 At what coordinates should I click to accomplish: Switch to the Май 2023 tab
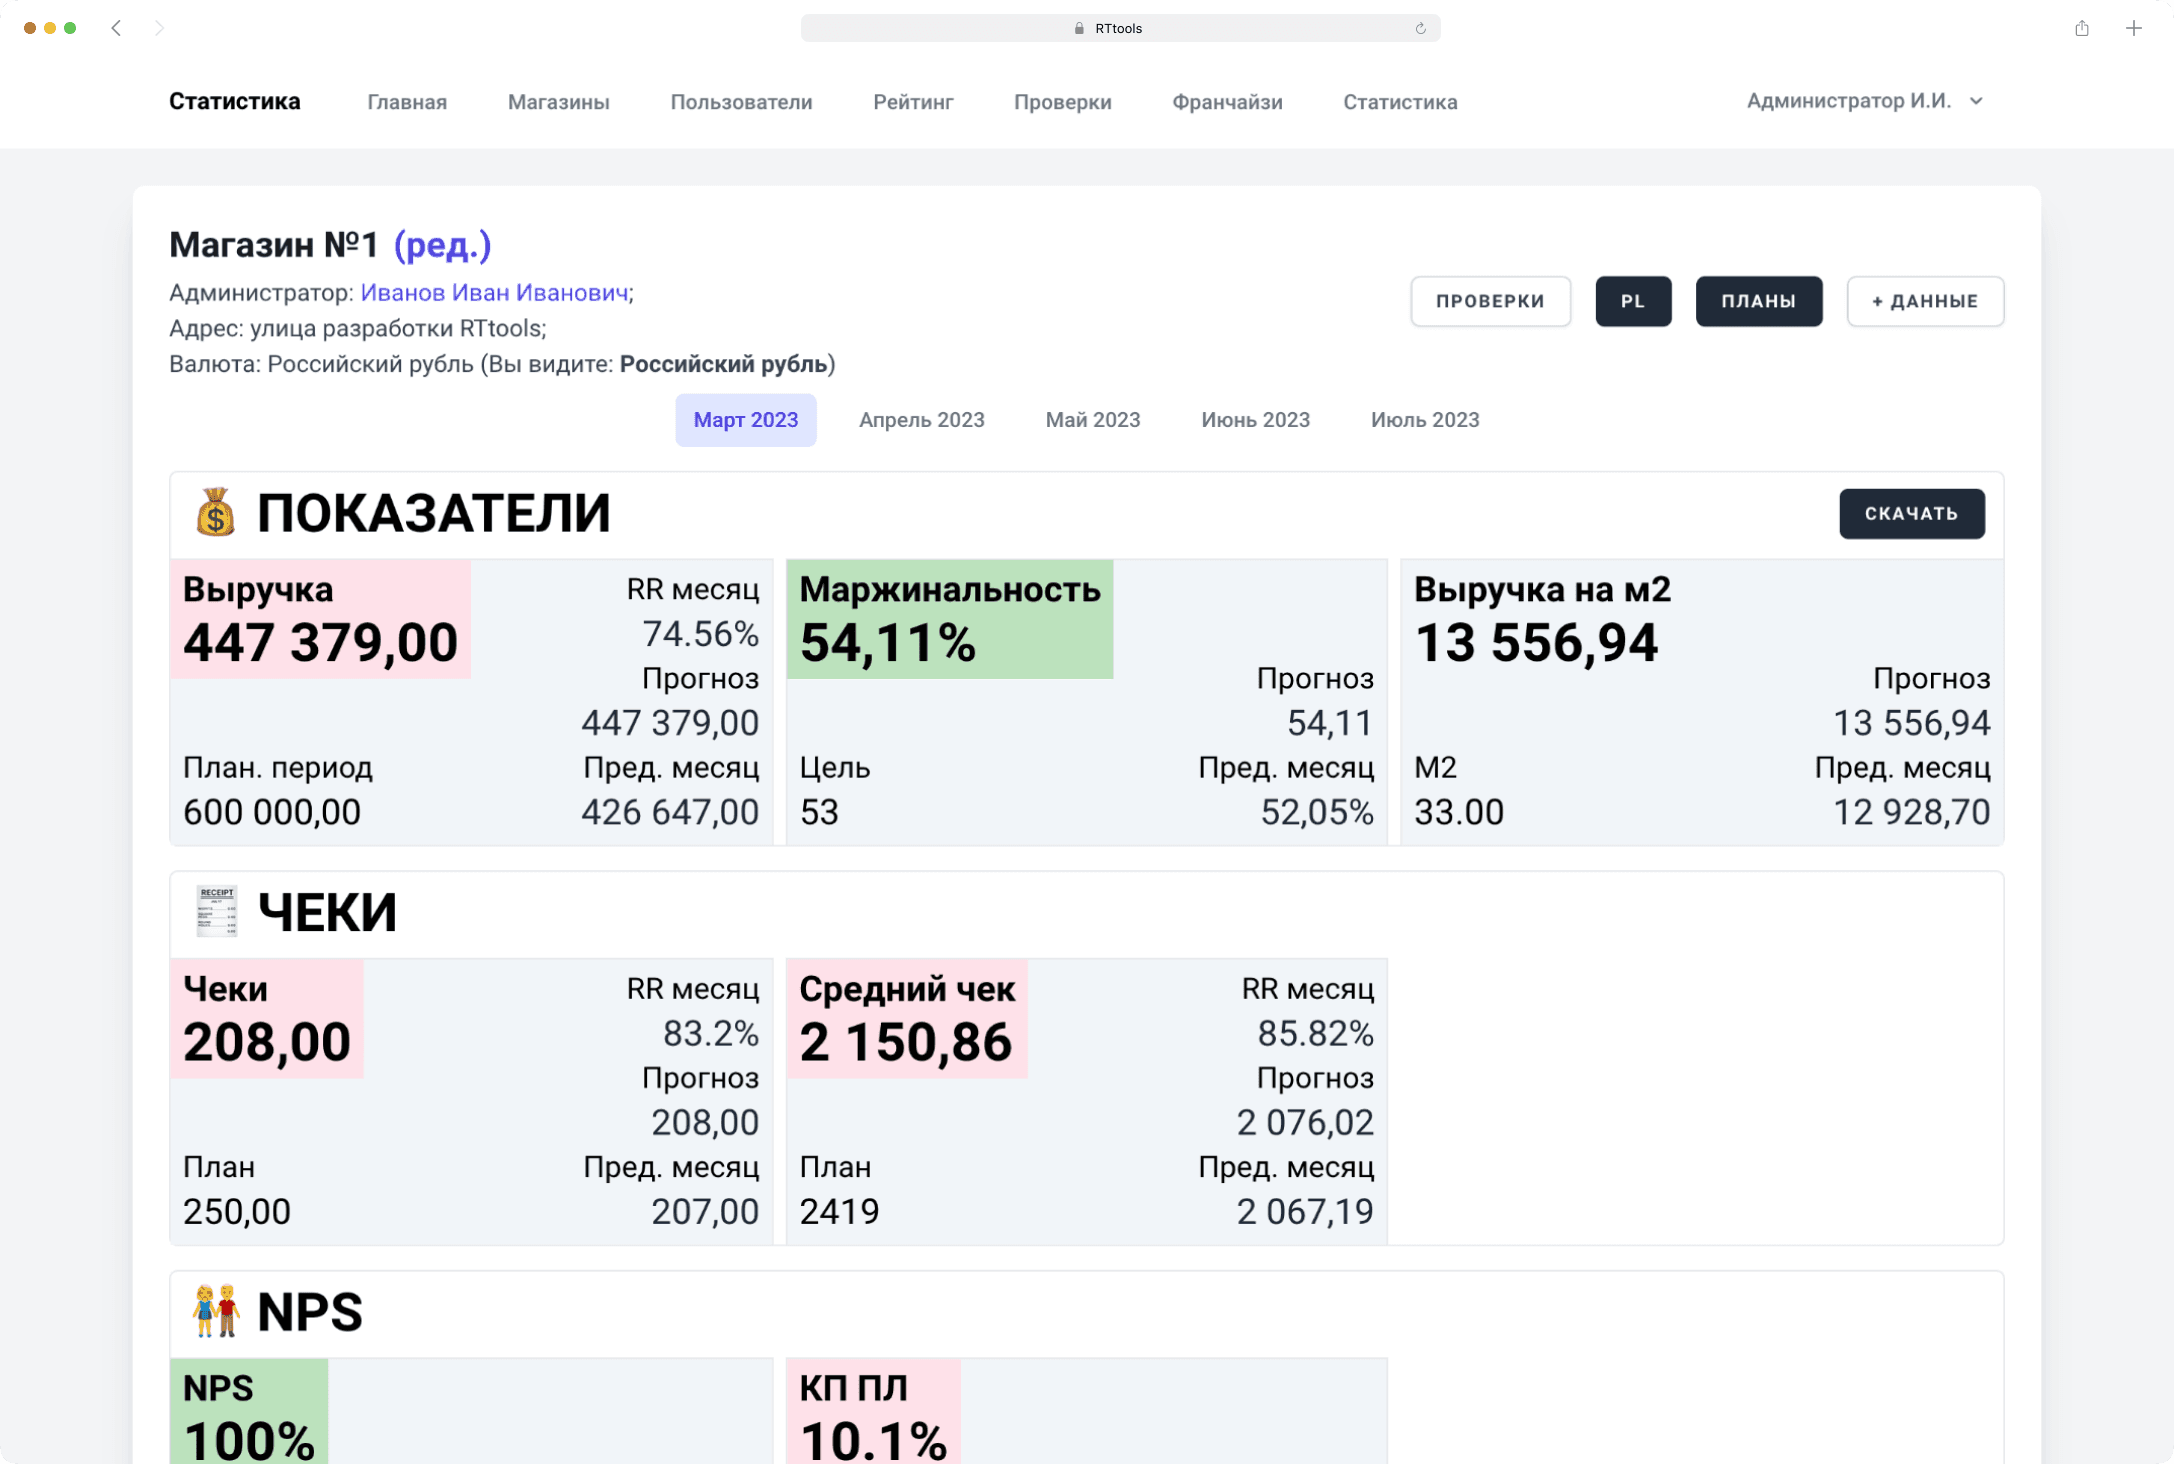click(x=1093, y=420)
